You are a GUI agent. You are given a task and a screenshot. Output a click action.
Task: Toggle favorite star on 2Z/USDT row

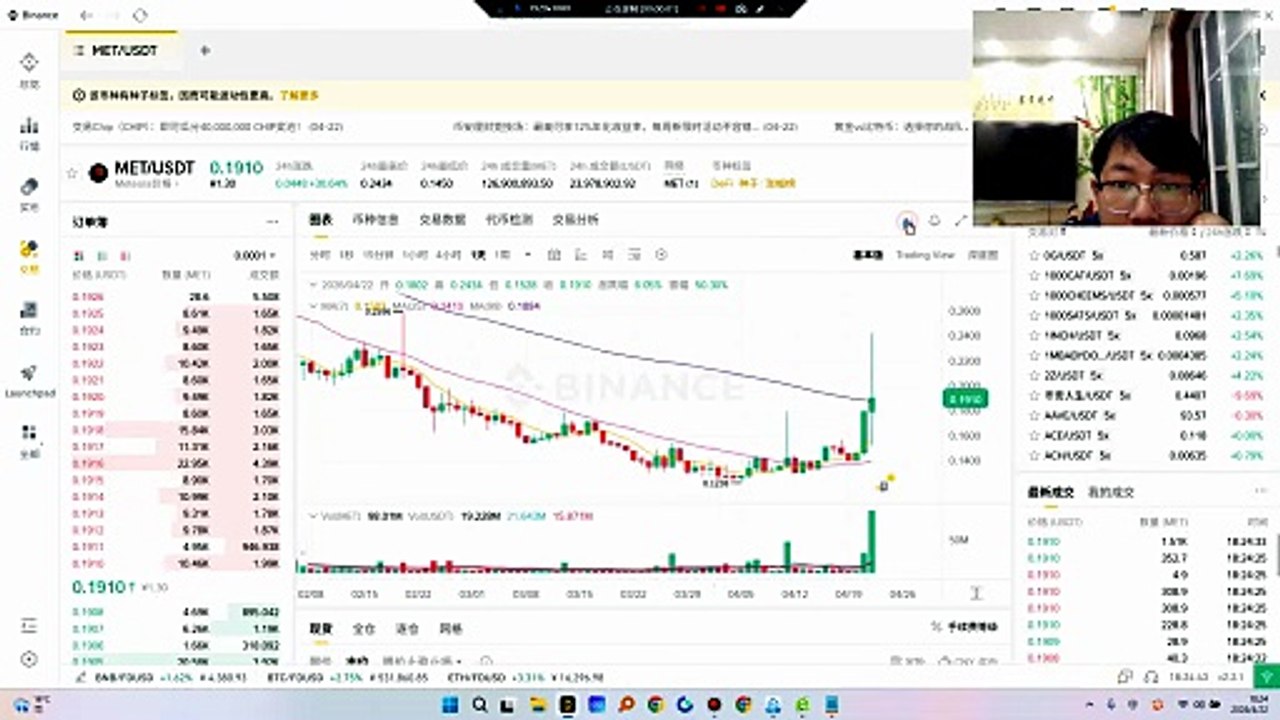[x=1034, y=375]
